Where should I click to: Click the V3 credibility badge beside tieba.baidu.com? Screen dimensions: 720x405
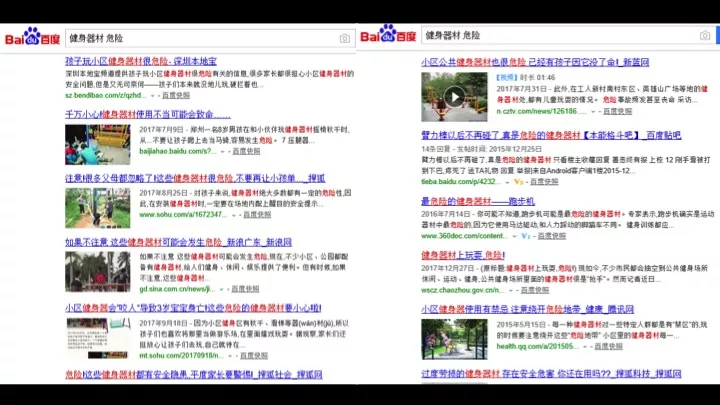coord(518,182)
